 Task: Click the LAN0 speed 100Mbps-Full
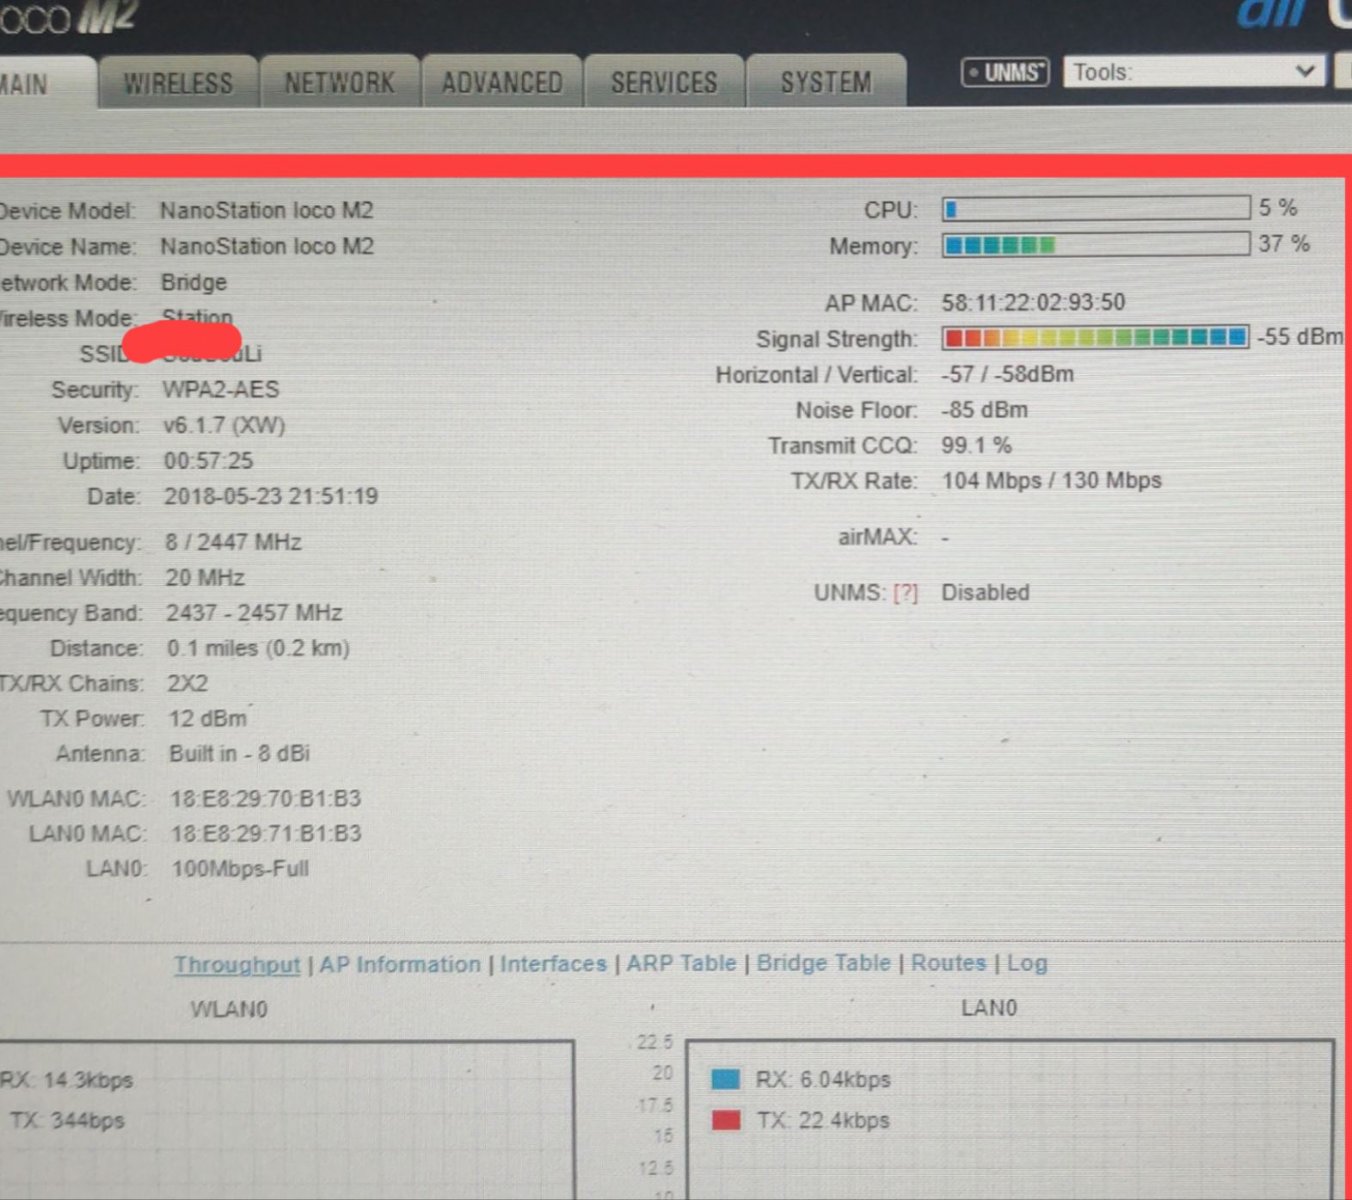240,868
